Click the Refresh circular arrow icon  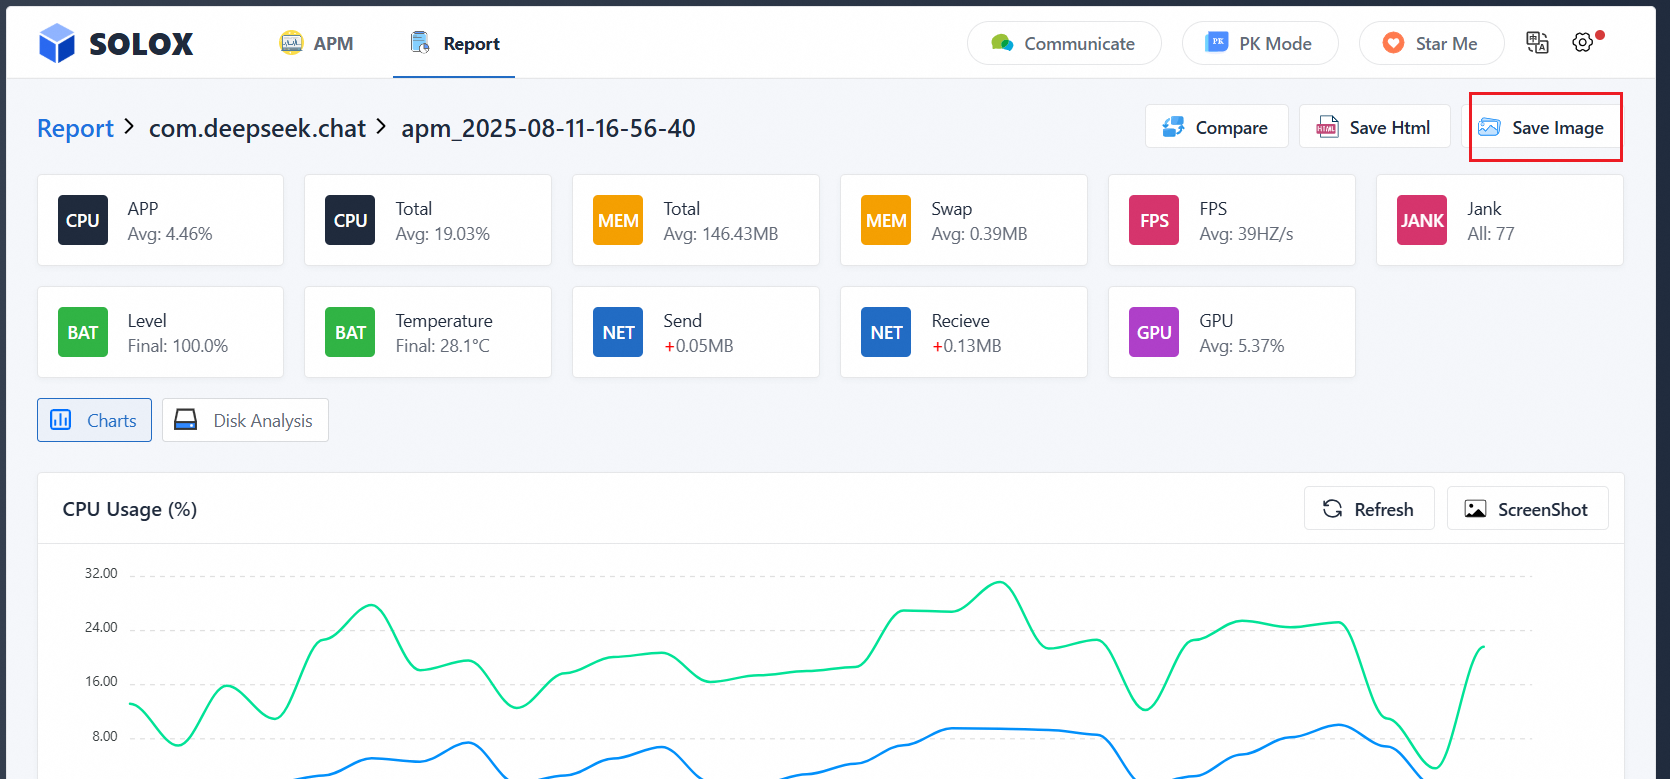click(1332, 509)
